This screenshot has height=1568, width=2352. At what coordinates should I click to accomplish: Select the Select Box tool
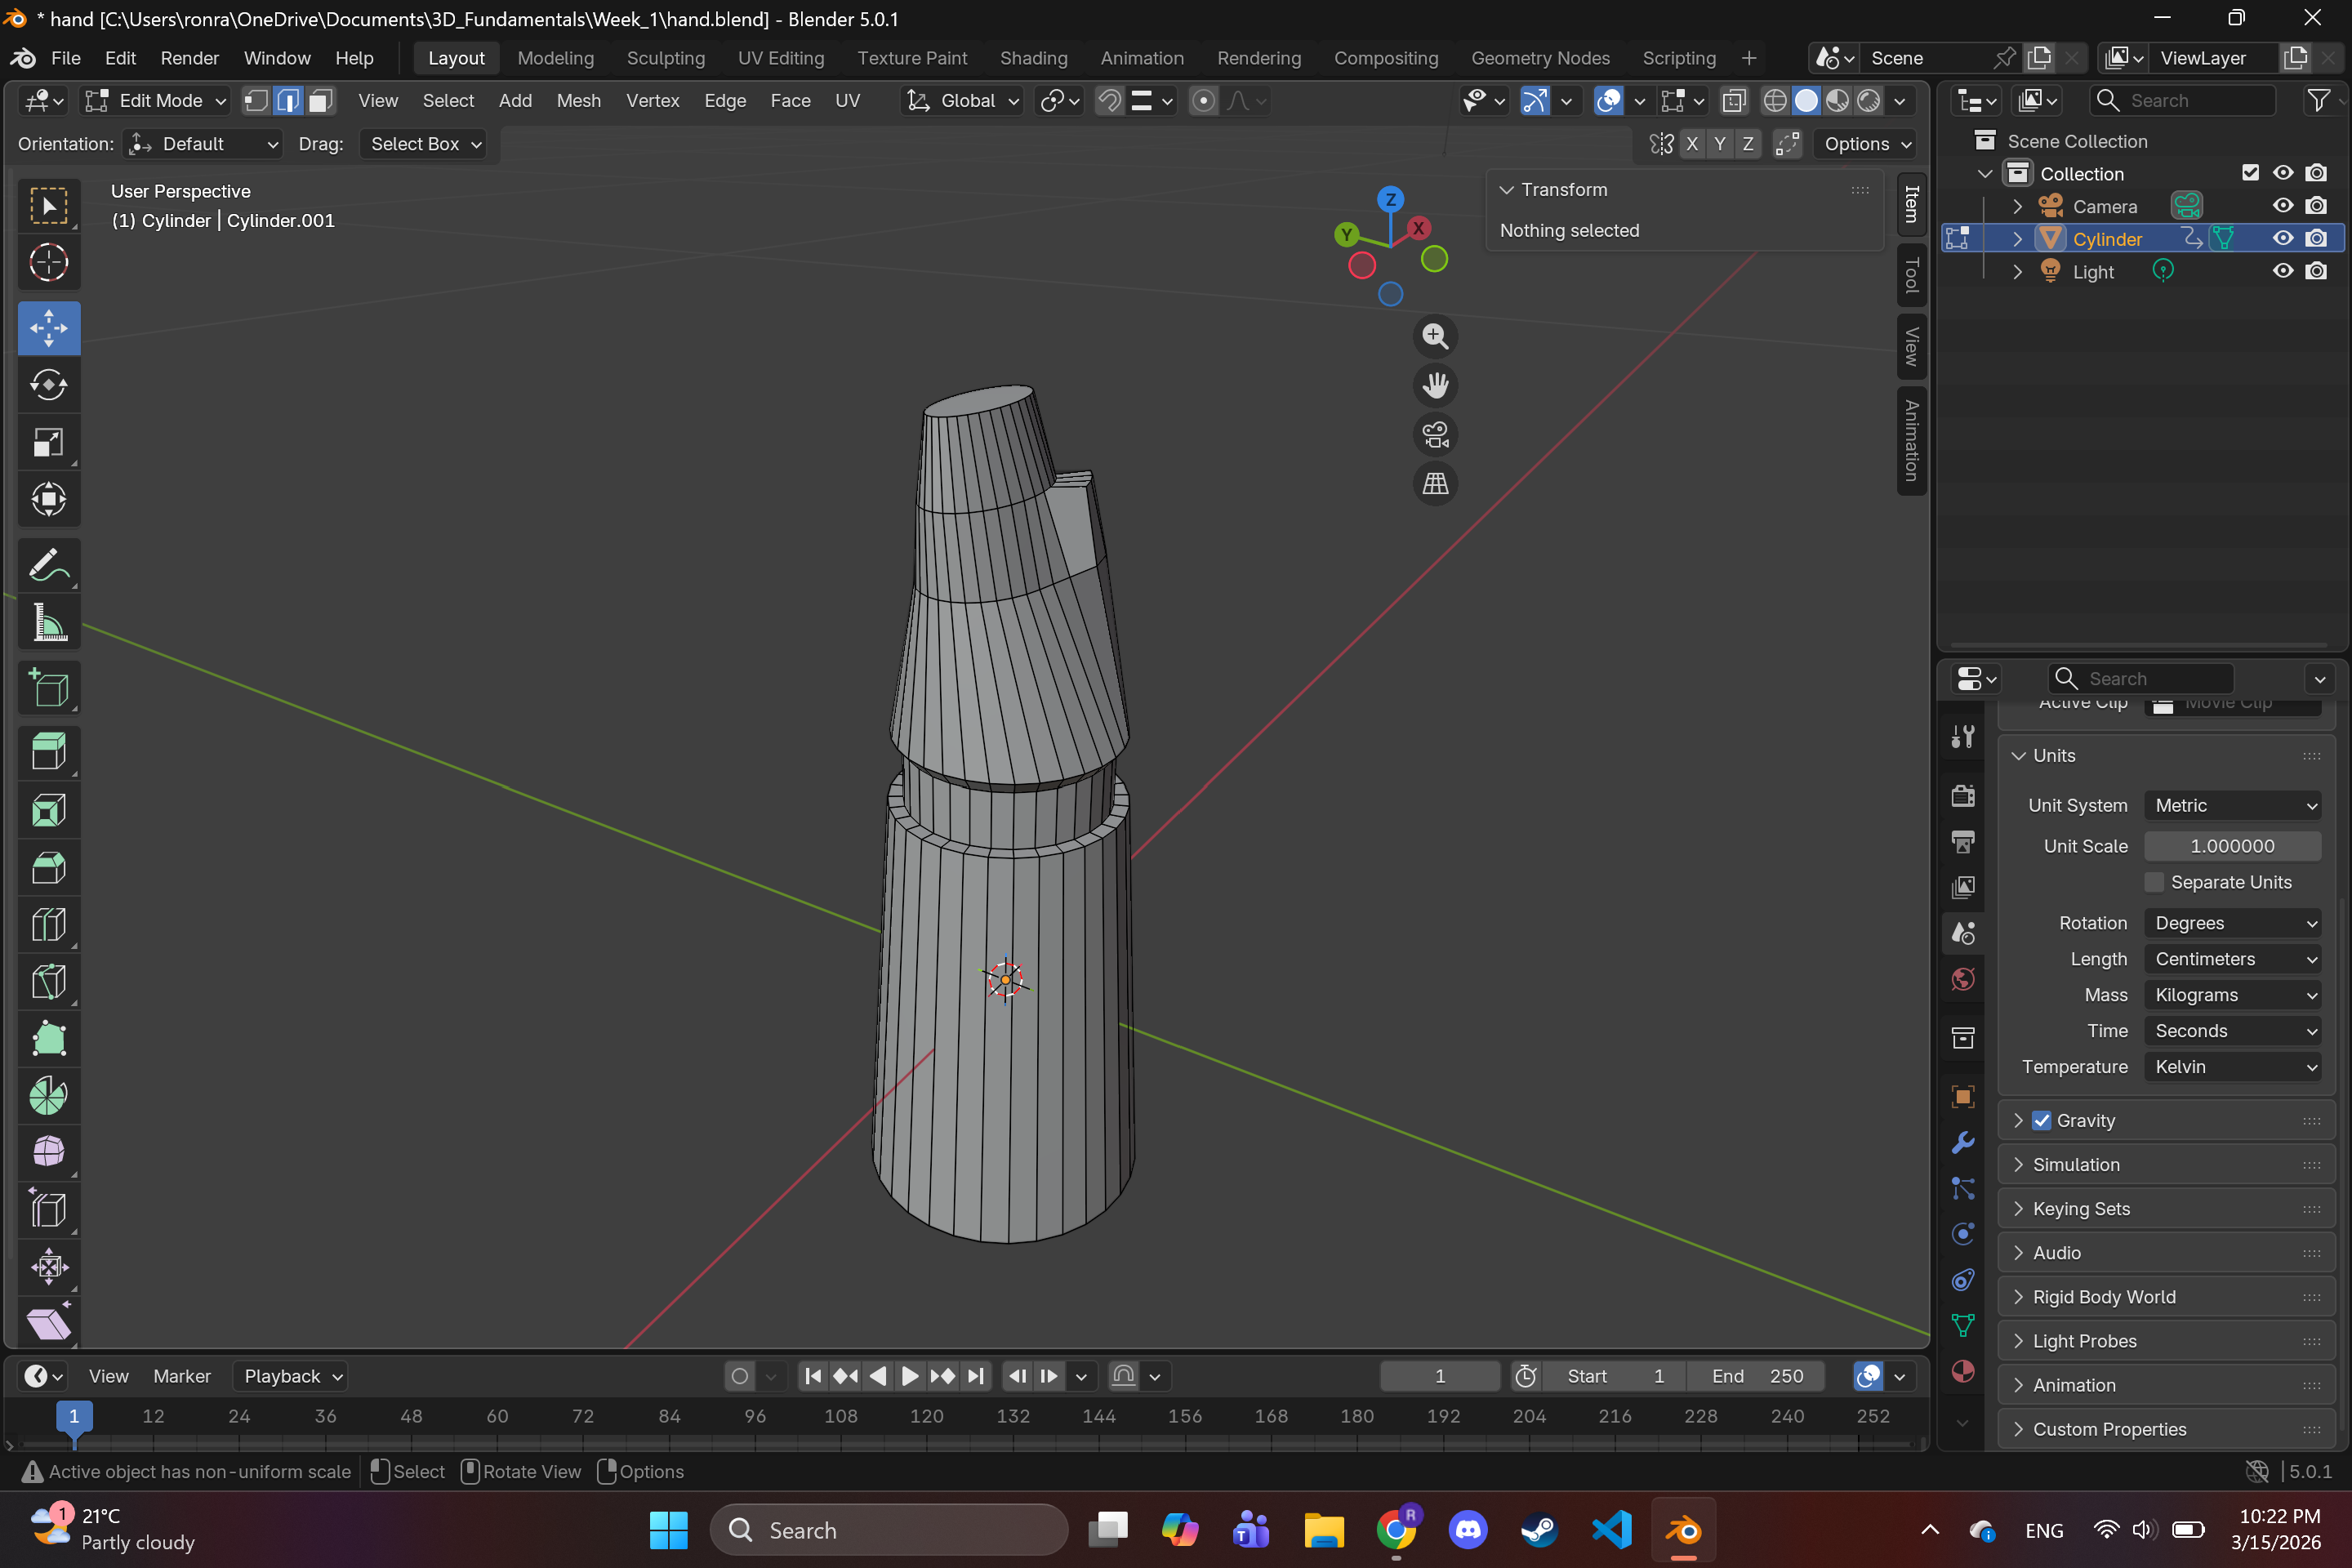[x=49, y=206]
